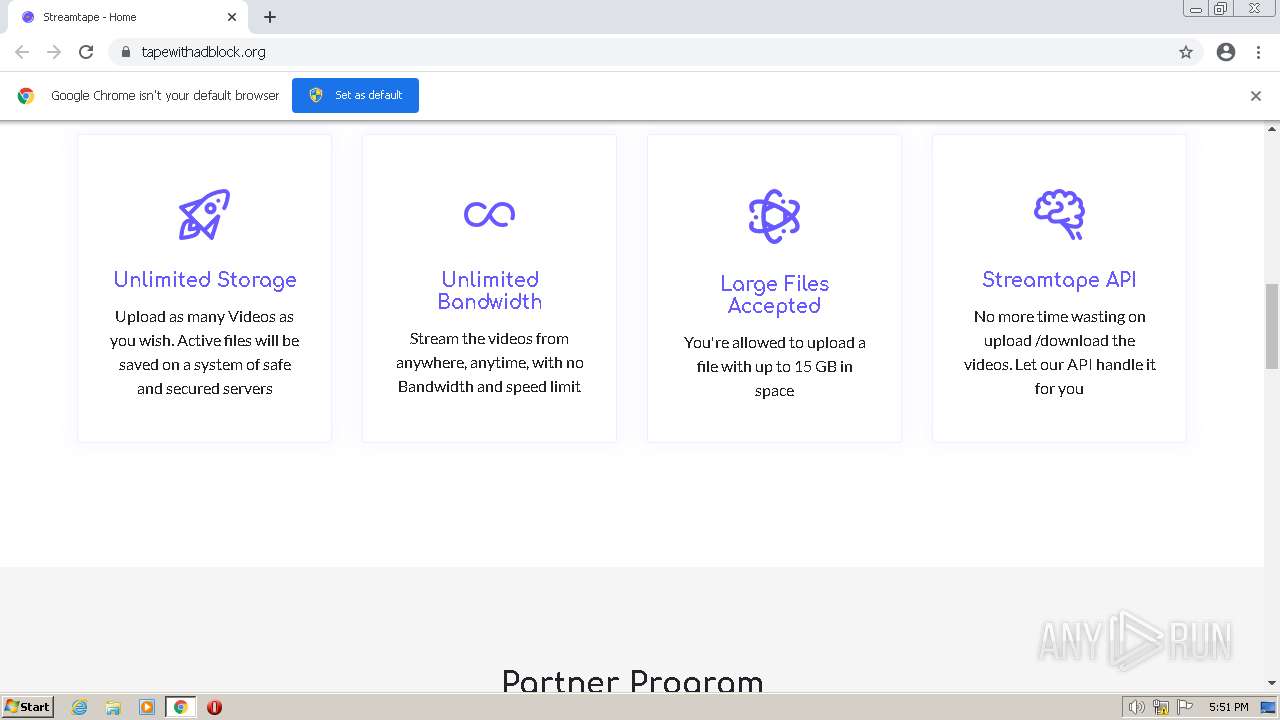Select the Streamtape API heading
Screen dimensions: 1280x720
point(1059,280)
